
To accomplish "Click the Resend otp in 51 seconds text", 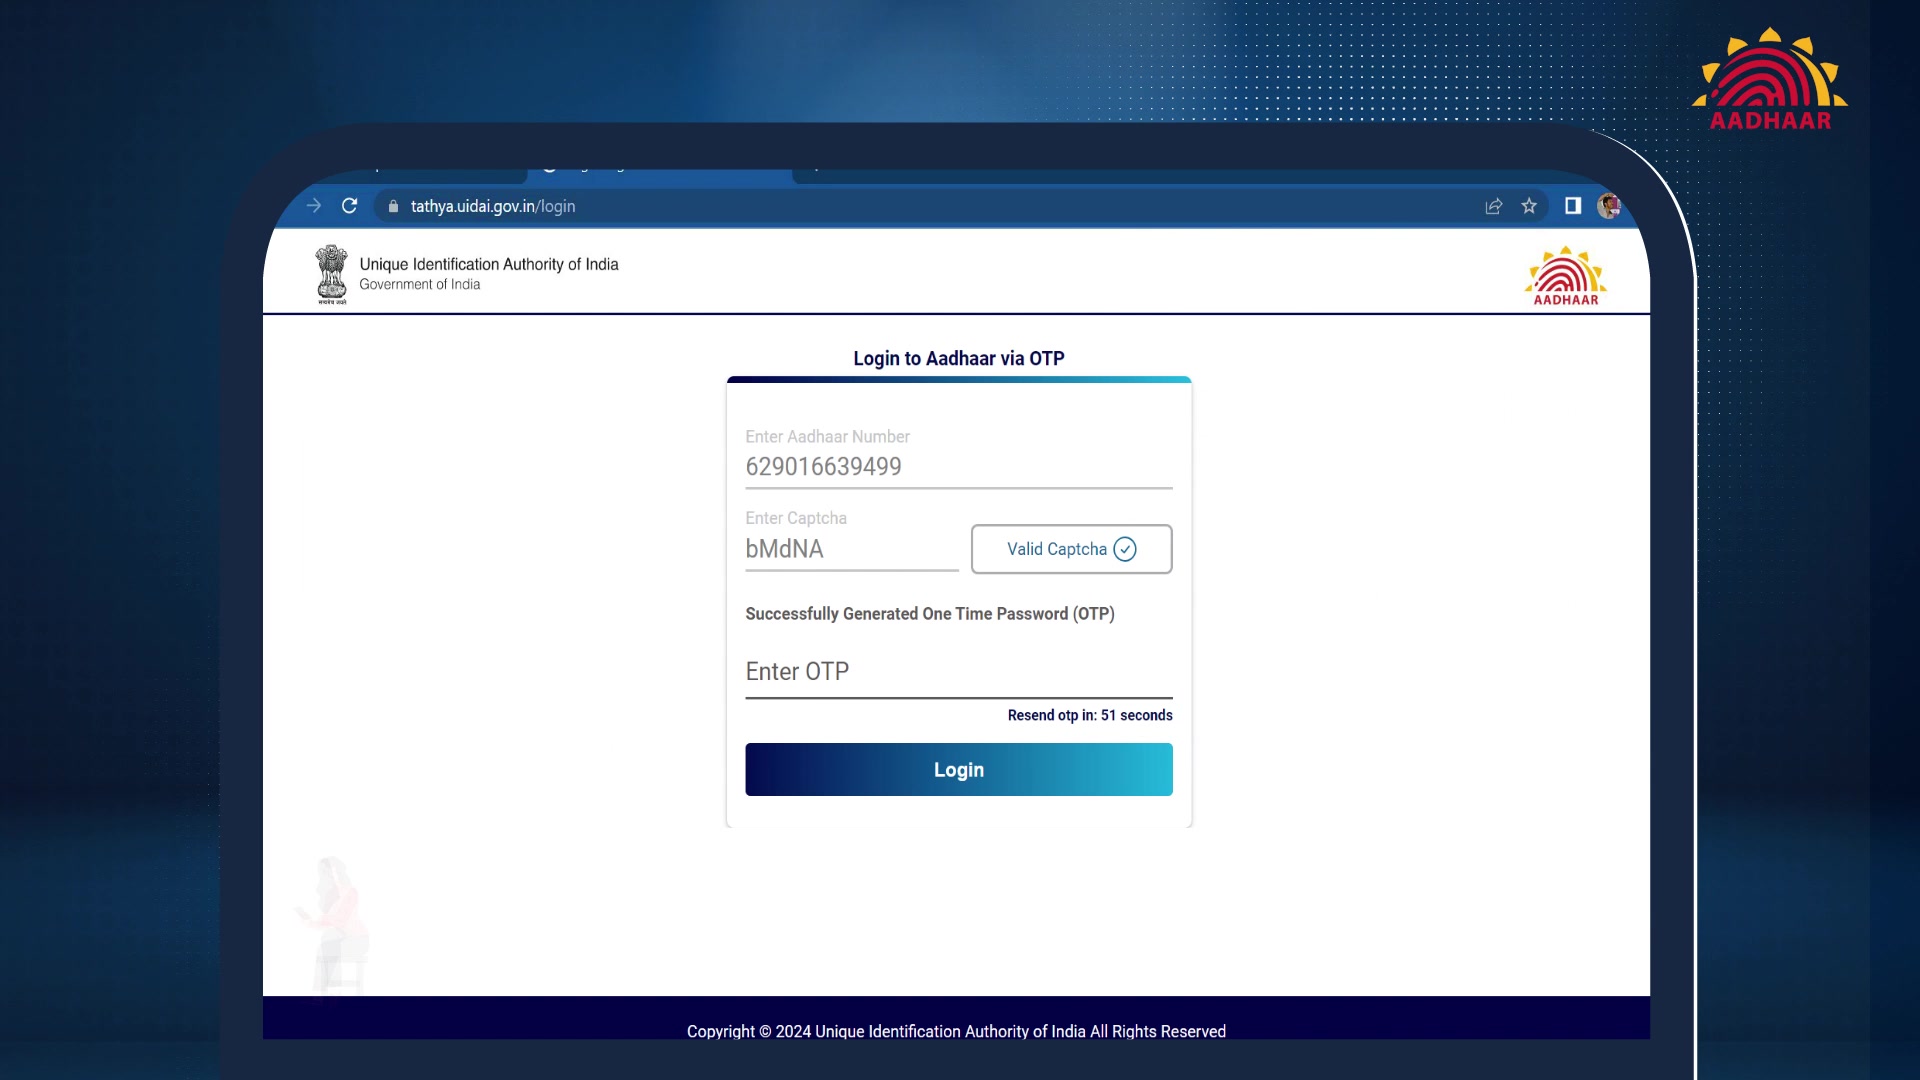I will click(x=1090, y=715).
